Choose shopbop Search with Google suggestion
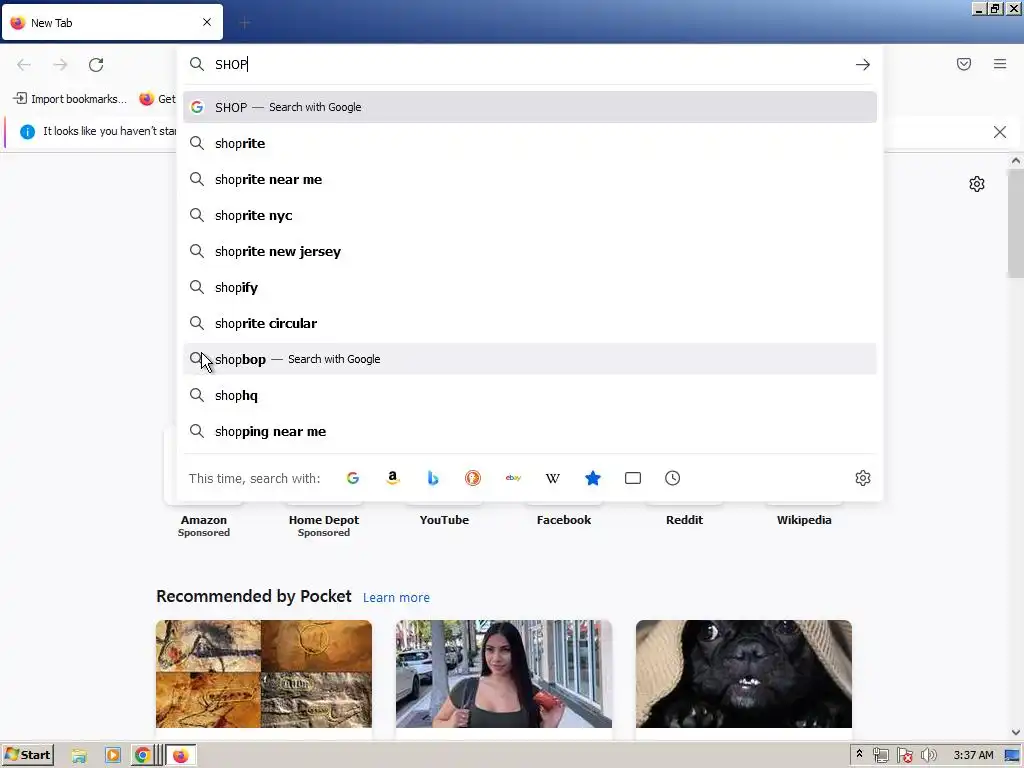 pyautogui.click(x=530, y=359)
